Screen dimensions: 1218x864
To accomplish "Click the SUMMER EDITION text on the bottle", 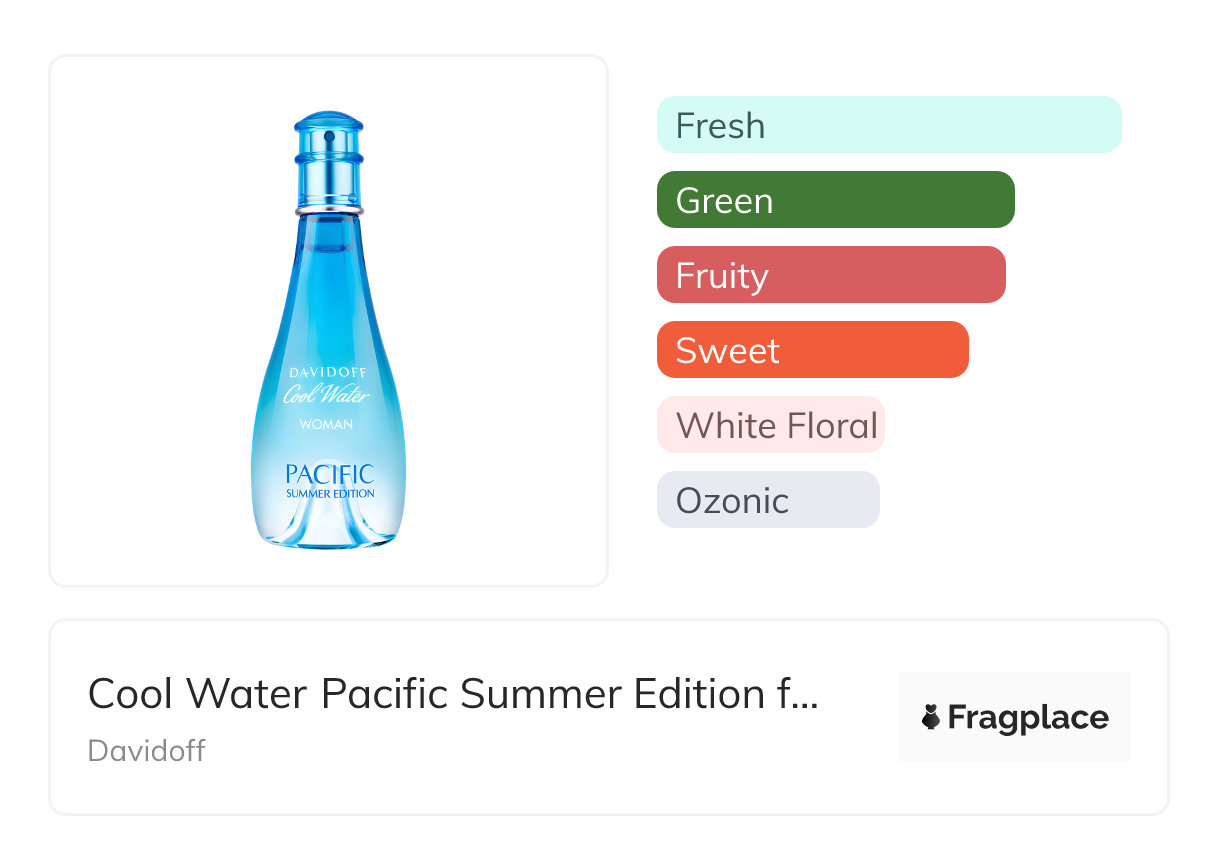I will (x=330, y=493).
